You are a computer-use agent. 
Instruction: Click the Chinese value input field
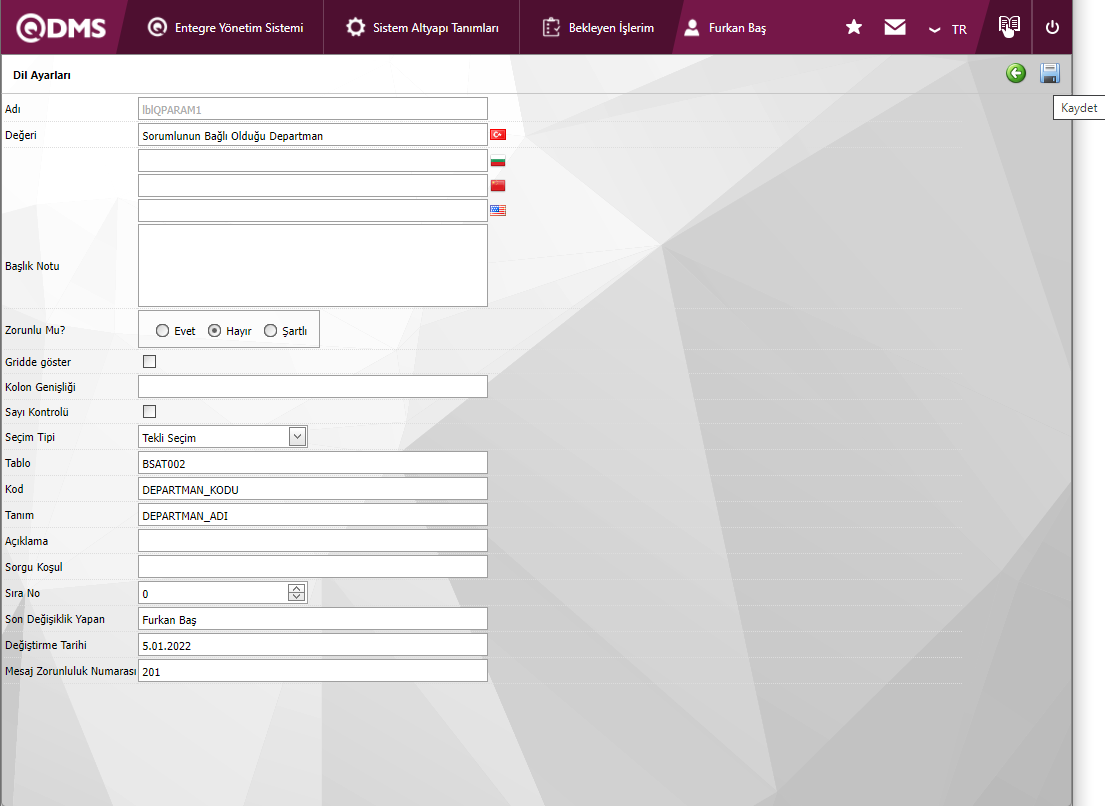[313, 186]
